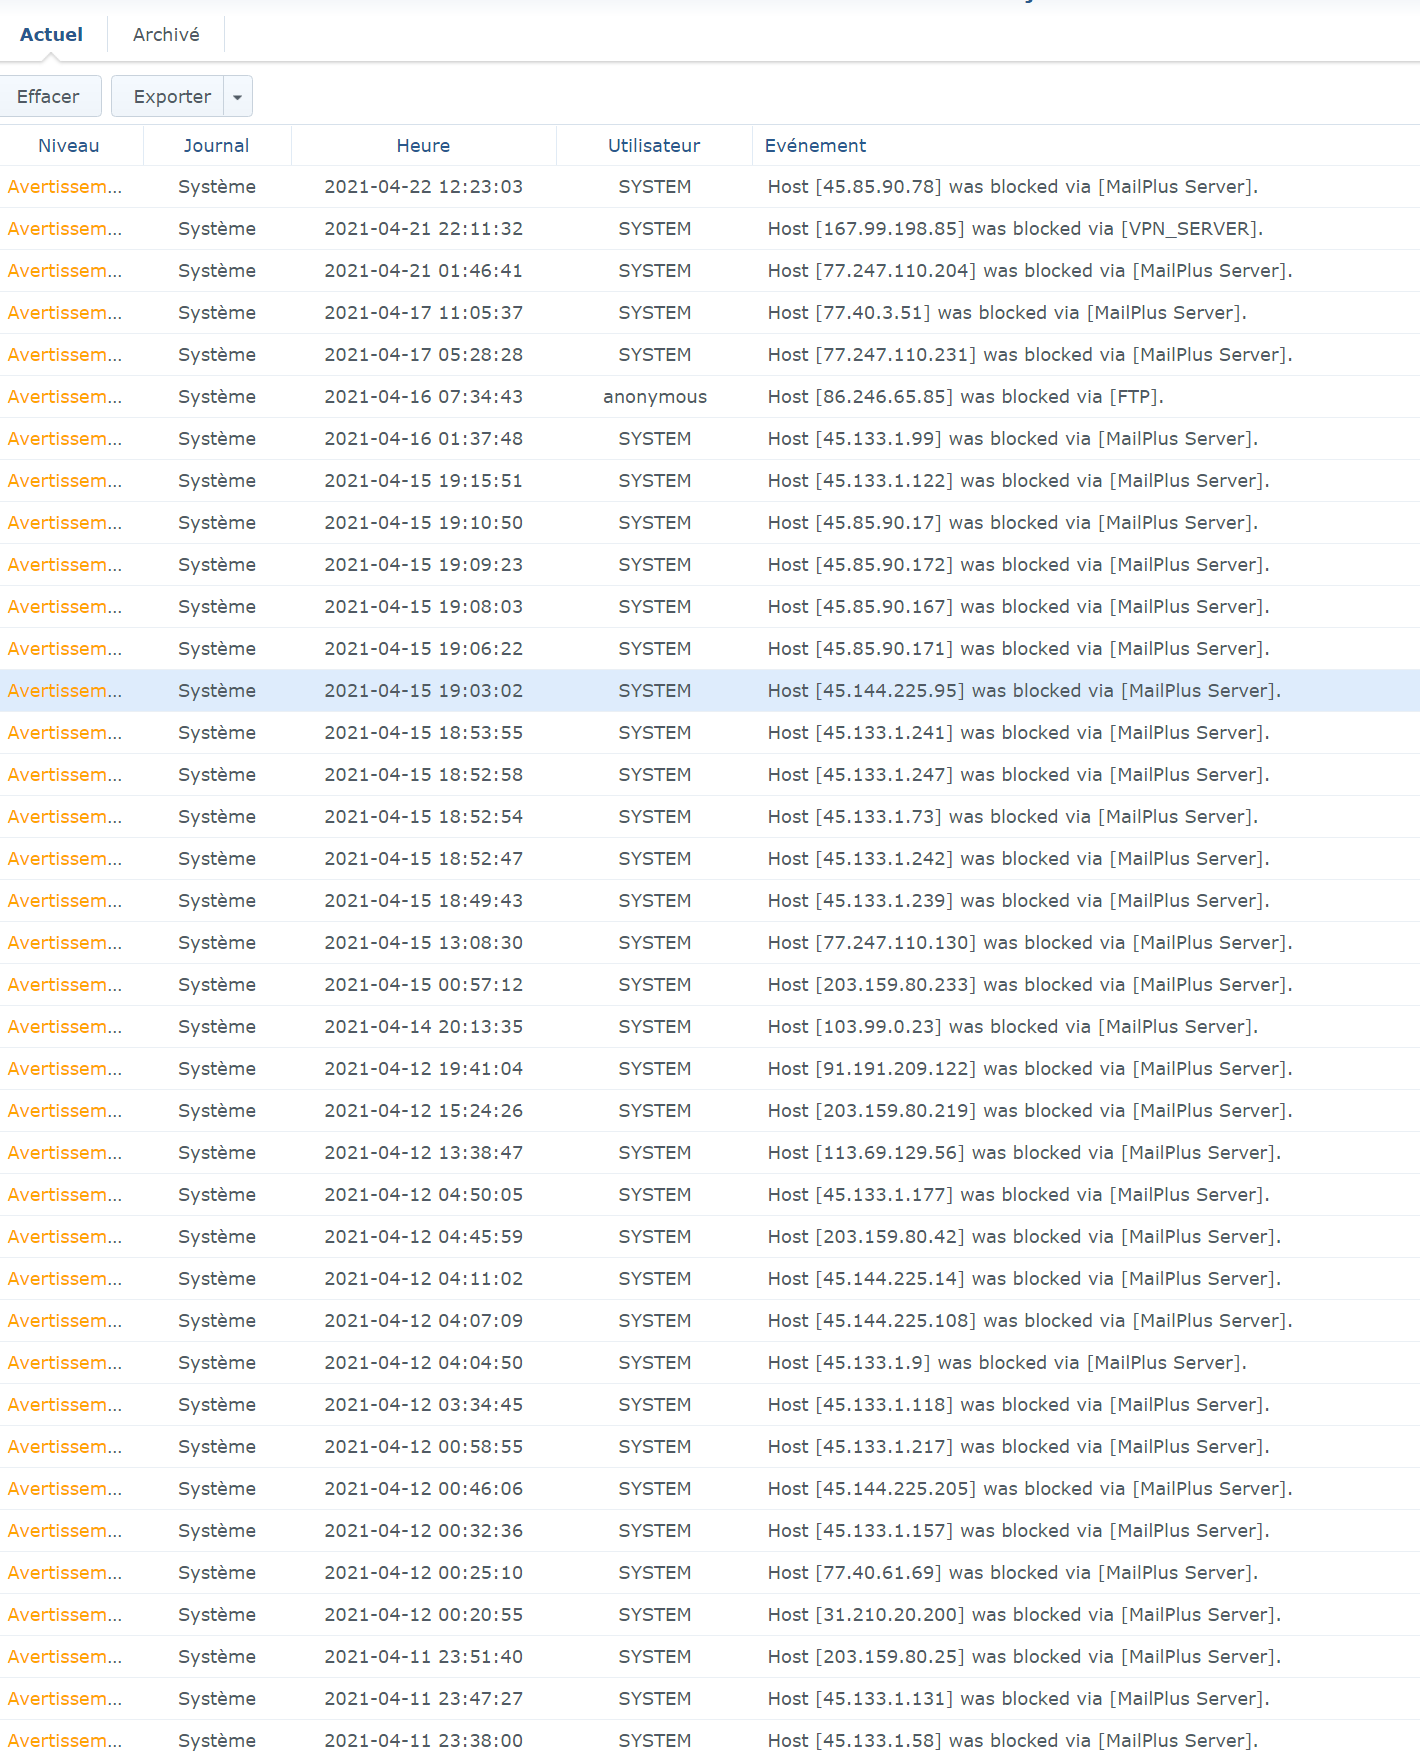Select the log entry for host 45.85.90.78
The image size is (1420, 1758).
[x=710, y=187]
